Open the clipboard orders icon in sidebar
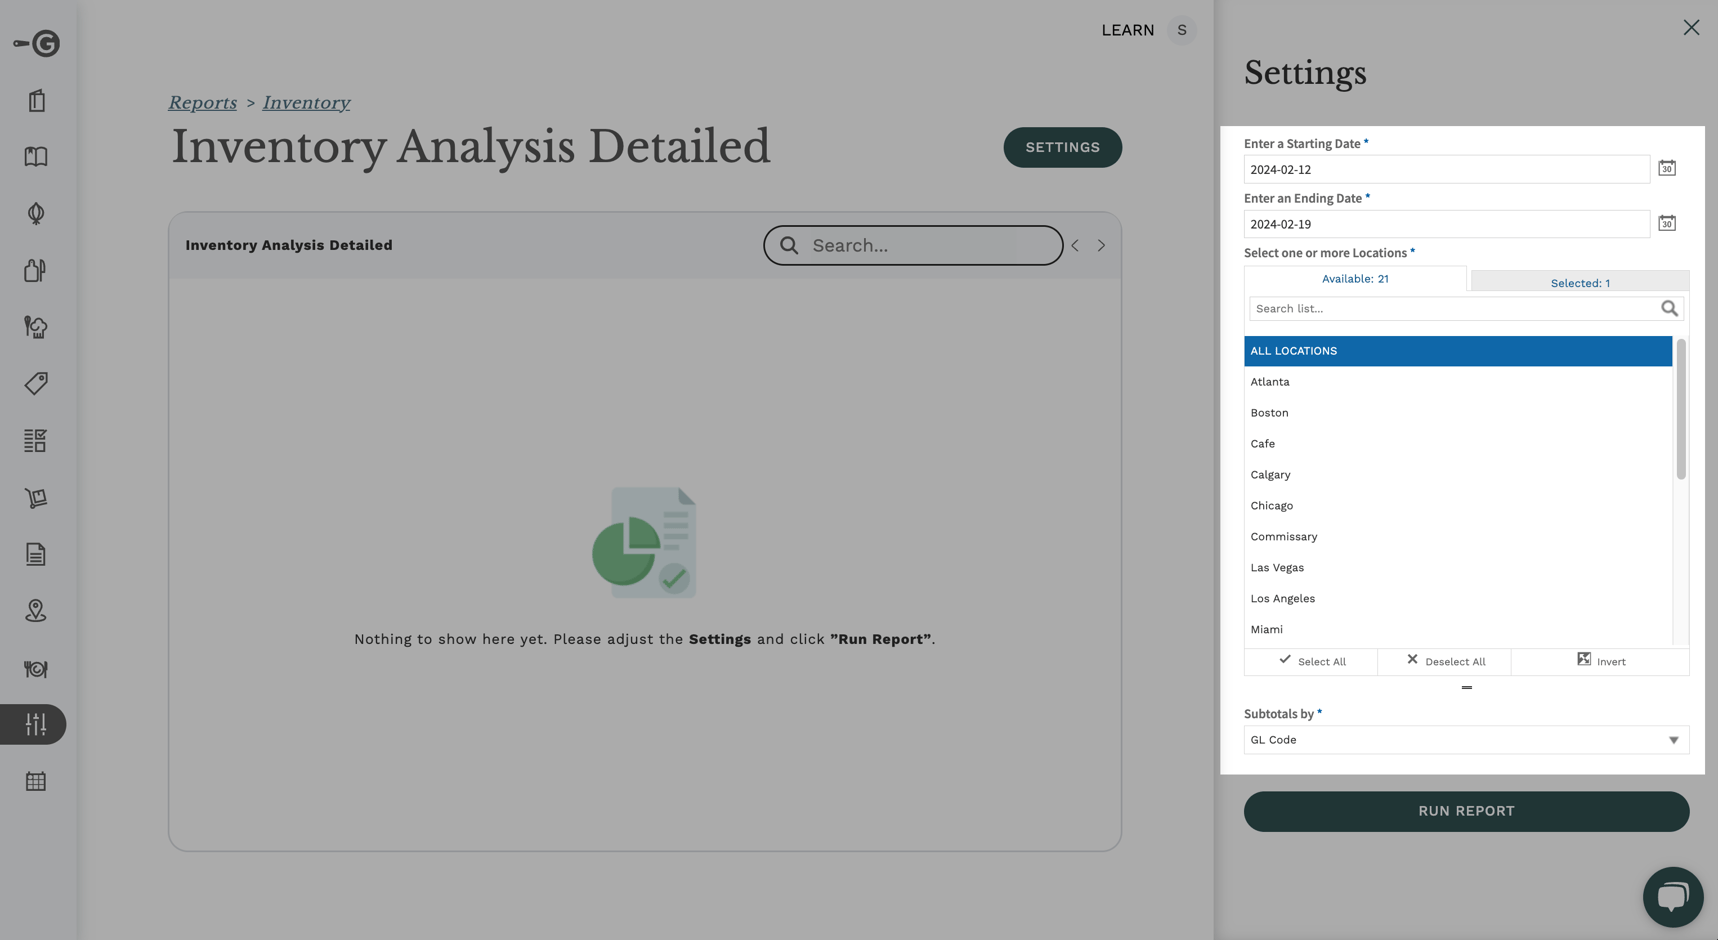 [x=35, y=101]
